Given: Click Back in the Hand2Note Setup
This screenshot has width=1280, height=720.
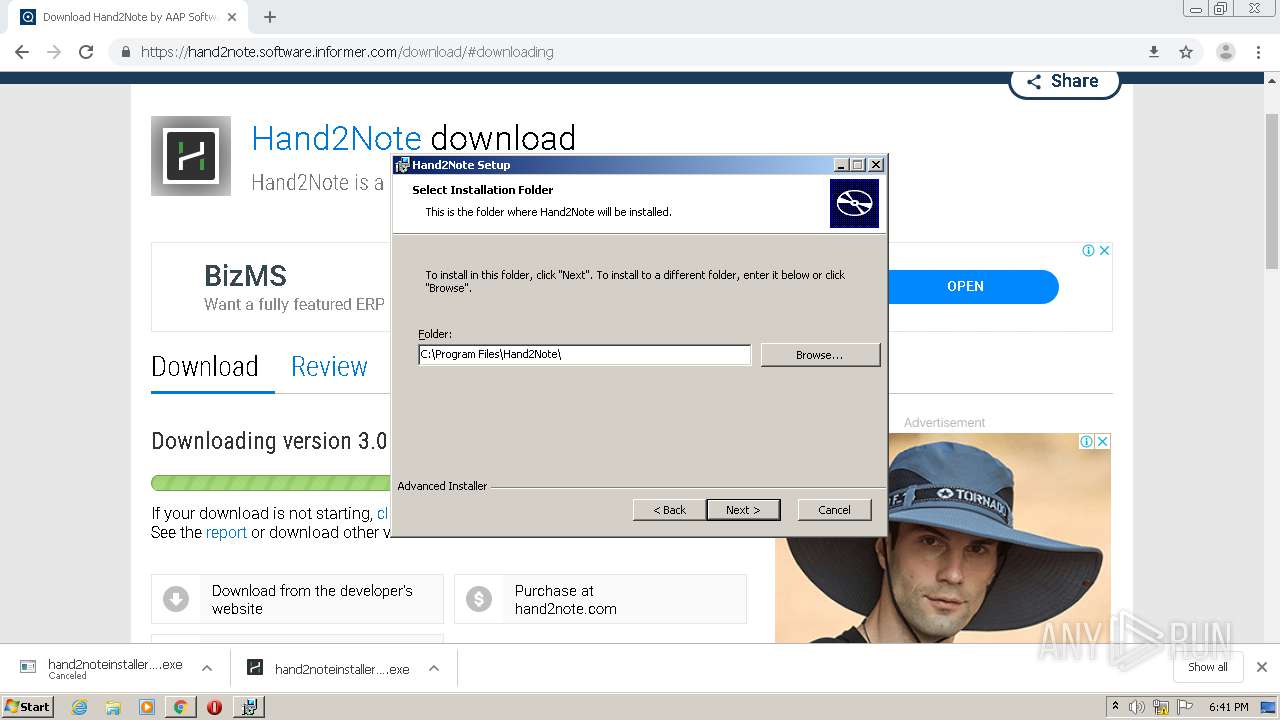Looking at the screenshot, I should pos(669,510).
